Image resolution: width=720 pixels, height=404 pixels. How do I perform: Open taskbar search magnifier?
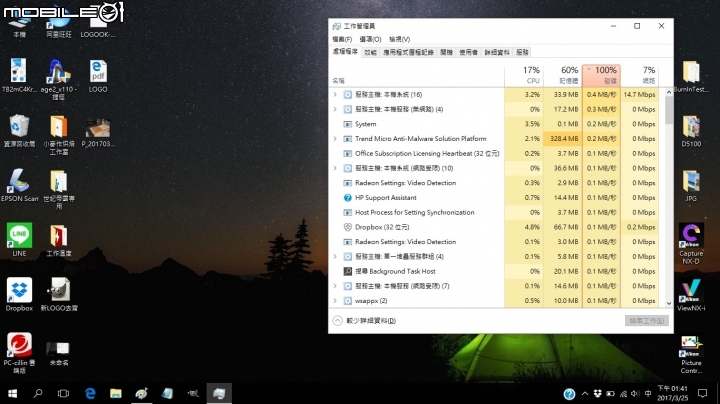[38, 393]
